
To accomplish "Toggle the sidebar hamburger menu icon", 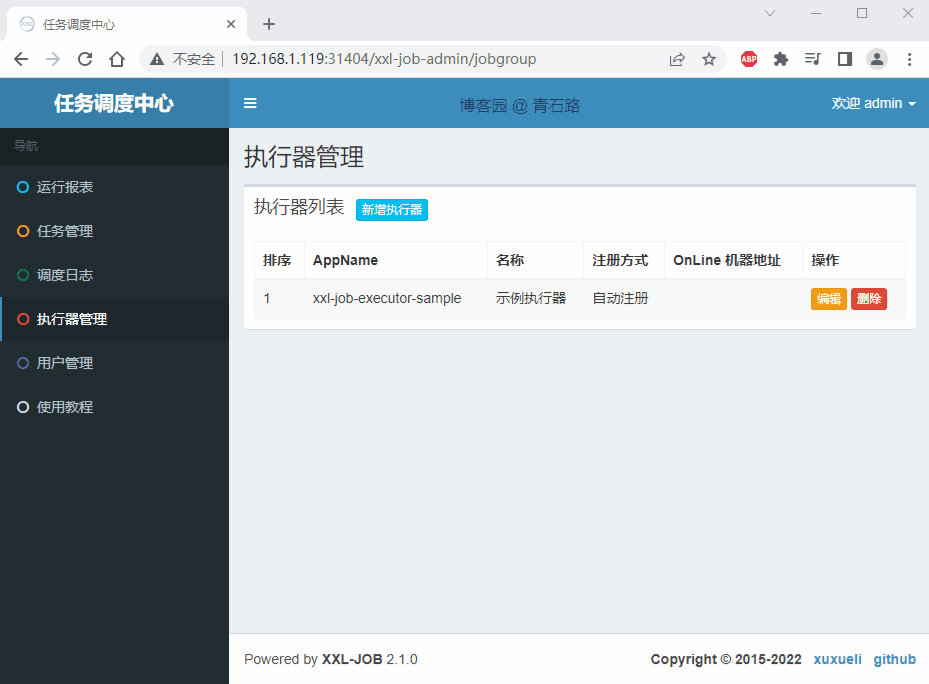I will (250, 103).
